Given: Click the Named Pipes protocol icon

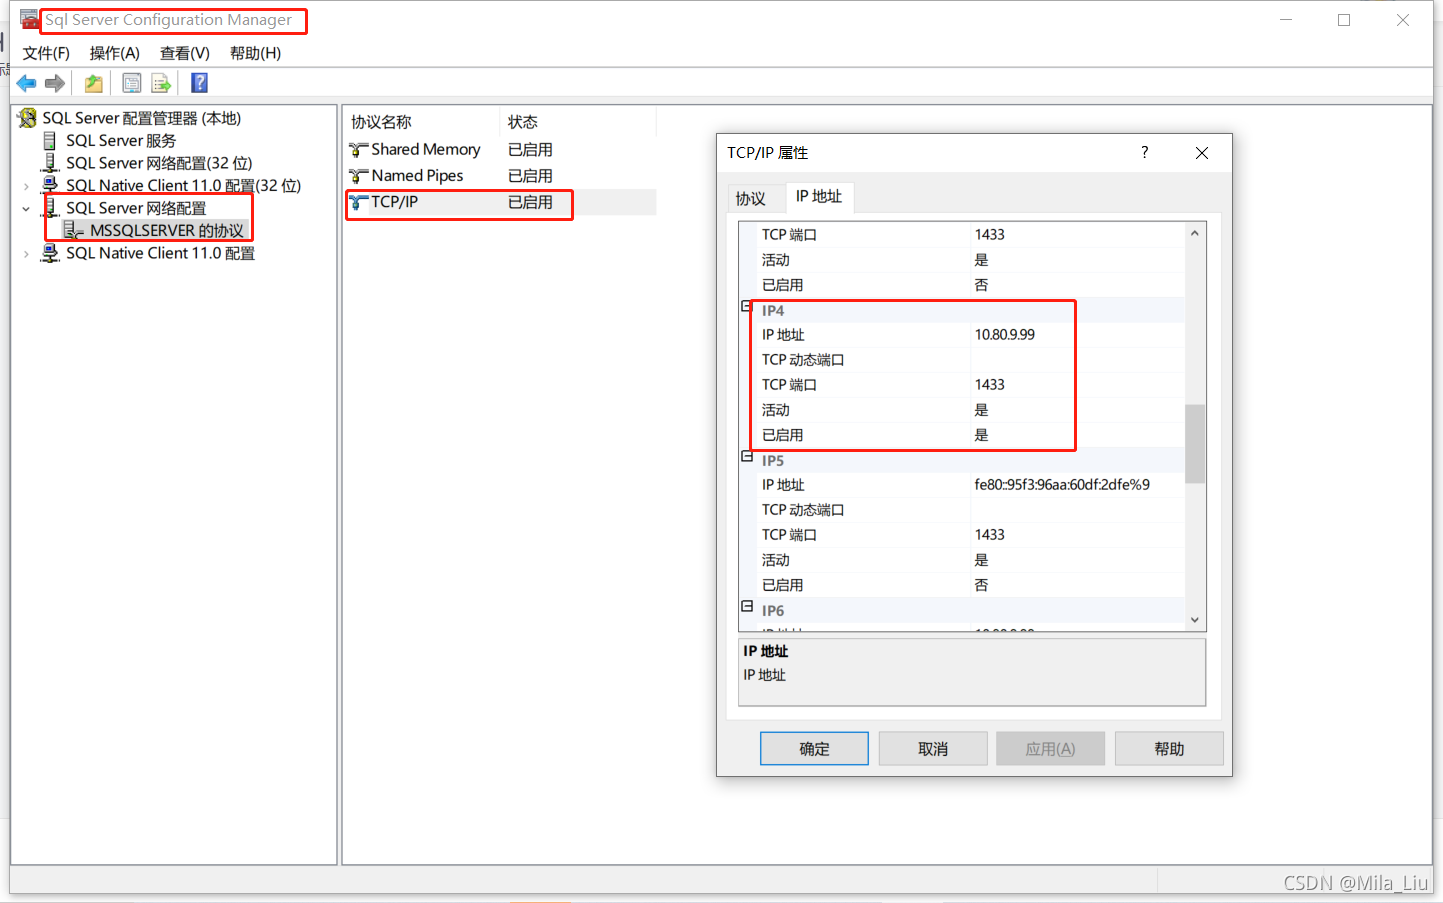Looking at the screenshot, I should click(359, 176).
